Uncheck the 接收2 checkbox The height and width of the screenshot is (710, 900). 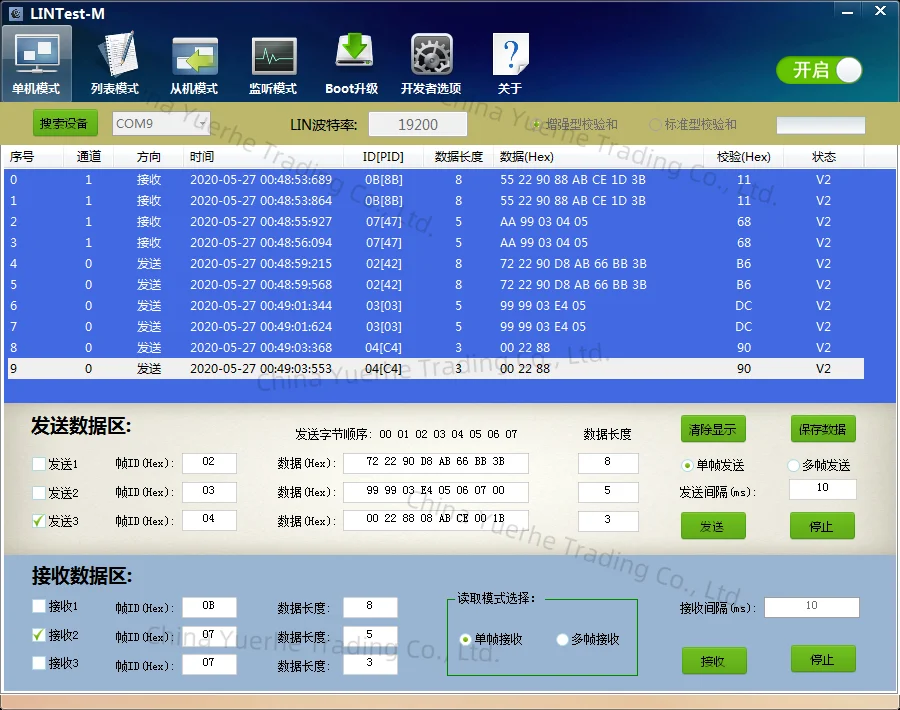39,635
